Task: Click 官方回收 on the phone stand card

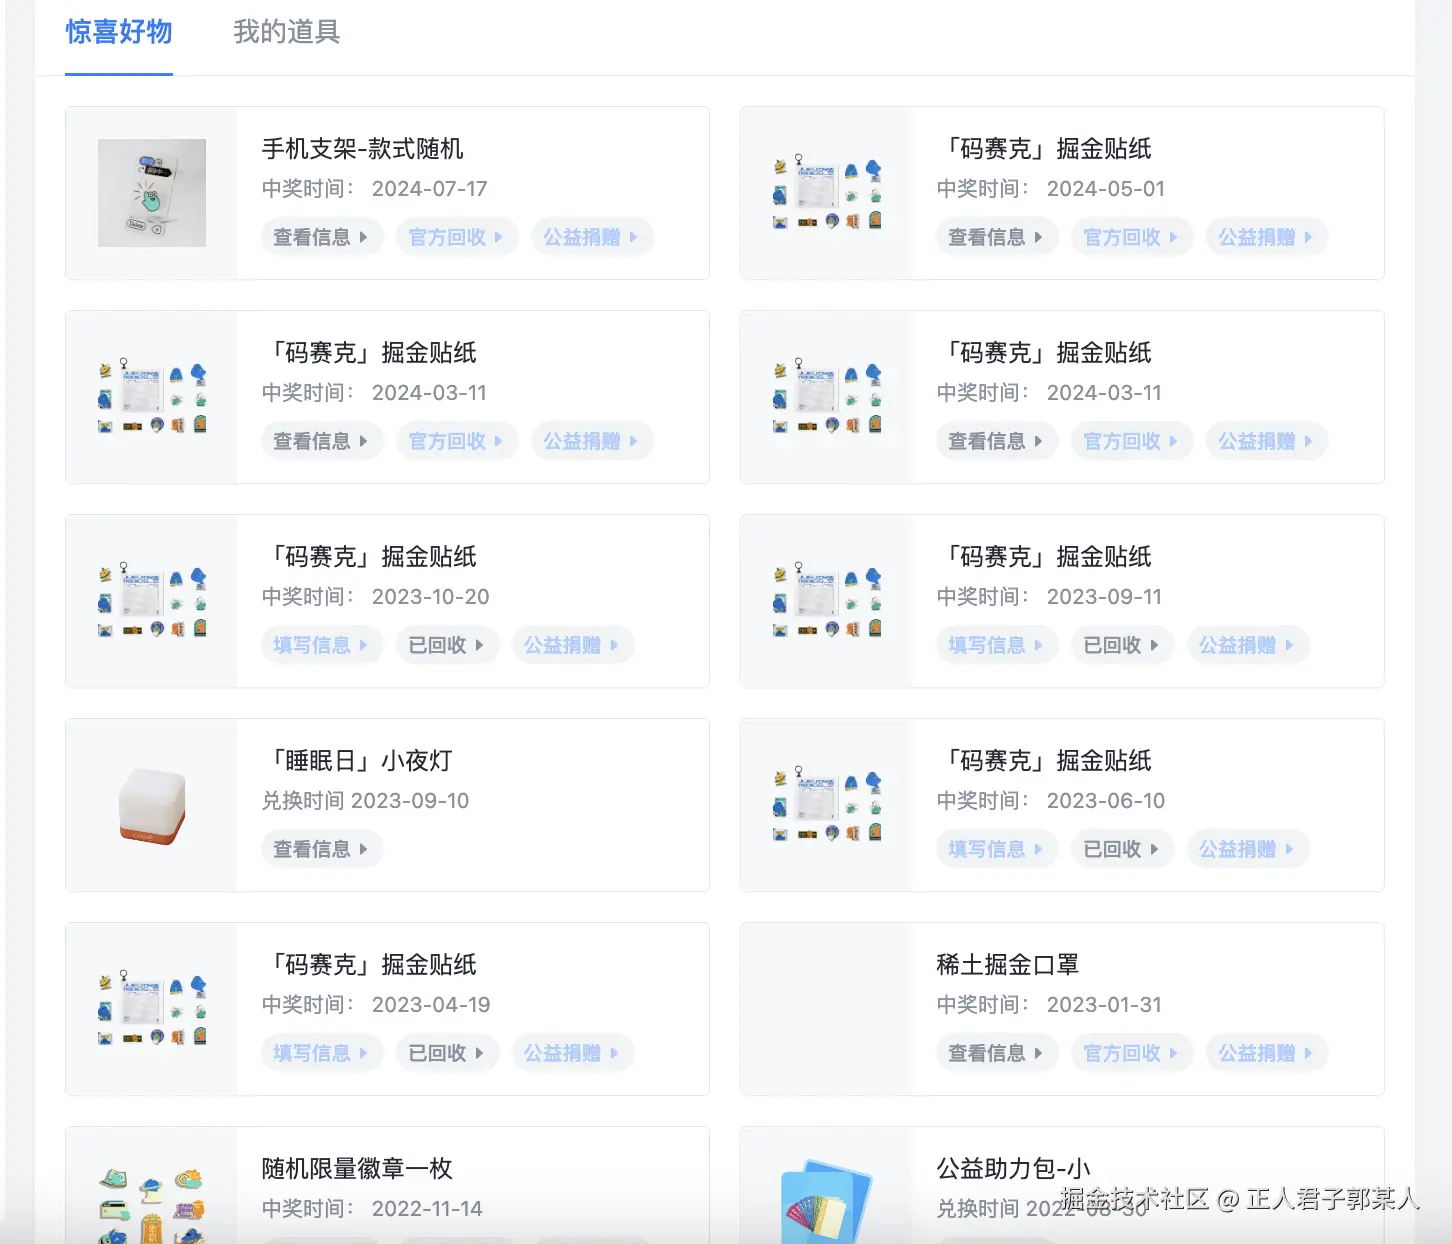Action: point(457,237)
